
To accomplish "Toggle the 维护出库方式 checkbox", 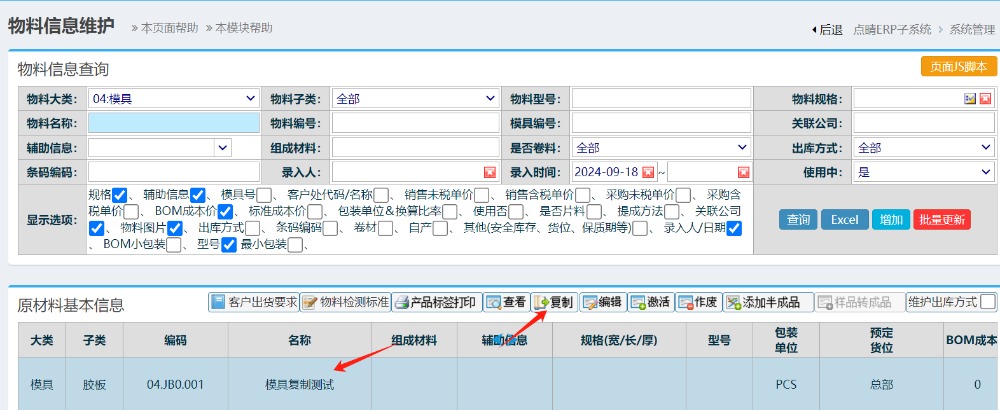I will click(988, 302).
